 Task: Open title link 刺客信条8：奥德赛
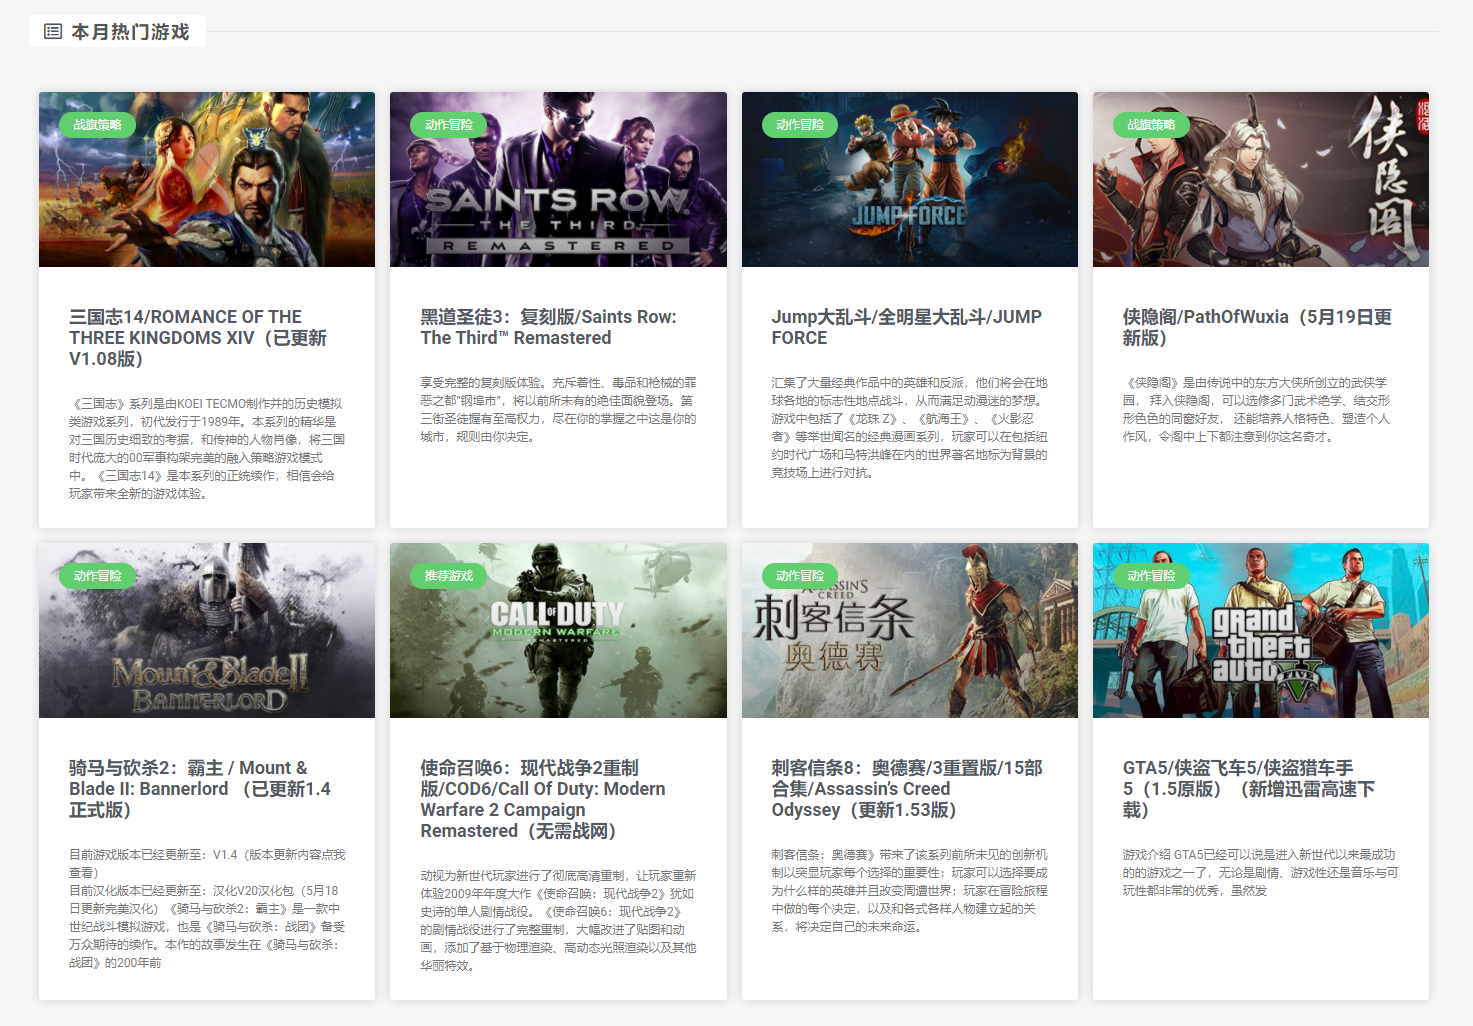click(907, 789)
